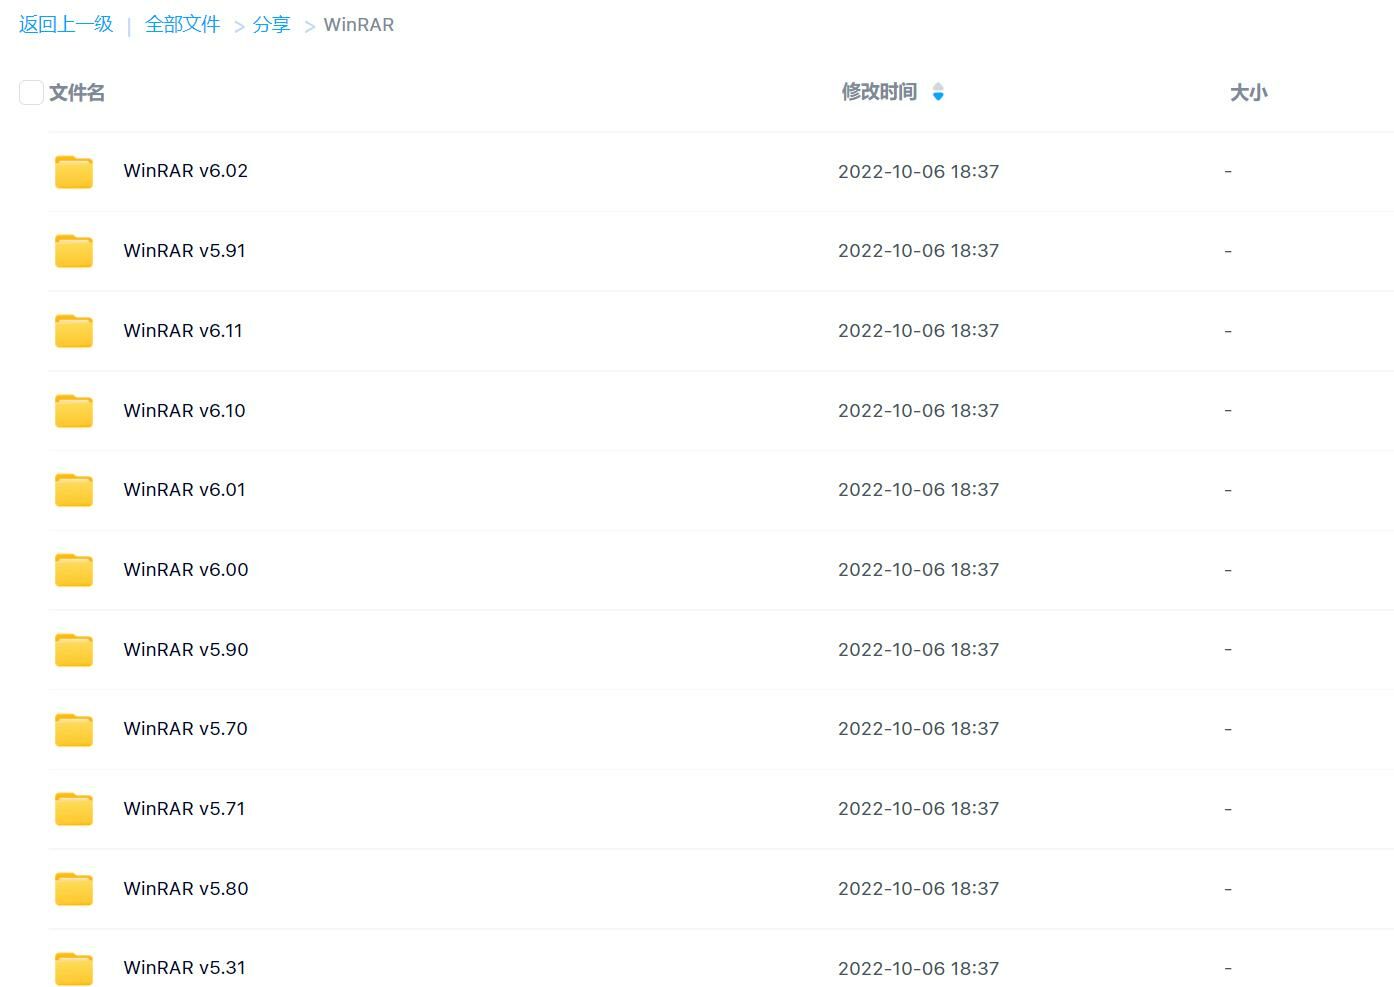This screenshot has height=987, width=1394.
Task: Click the 文件名 column header
Action: (x=77, y=93)
